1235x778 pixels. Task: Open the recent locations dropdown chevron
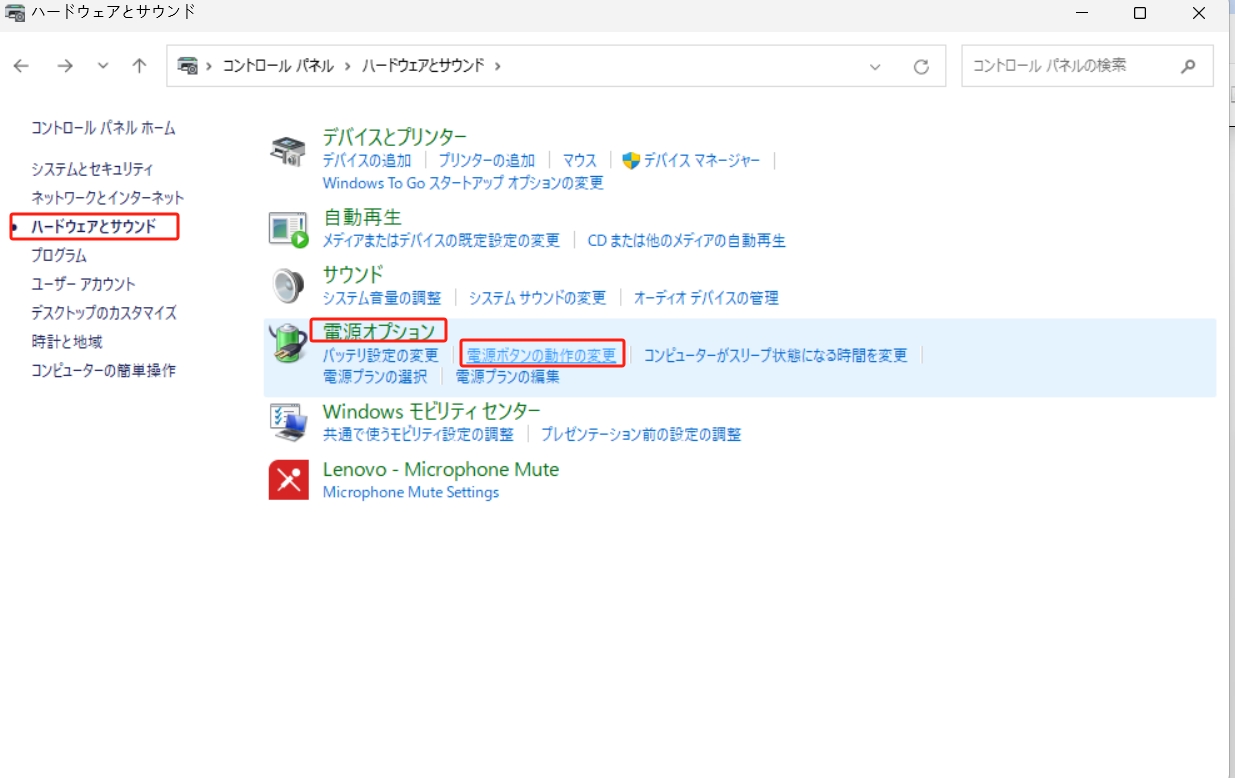[x=103, y=66]
